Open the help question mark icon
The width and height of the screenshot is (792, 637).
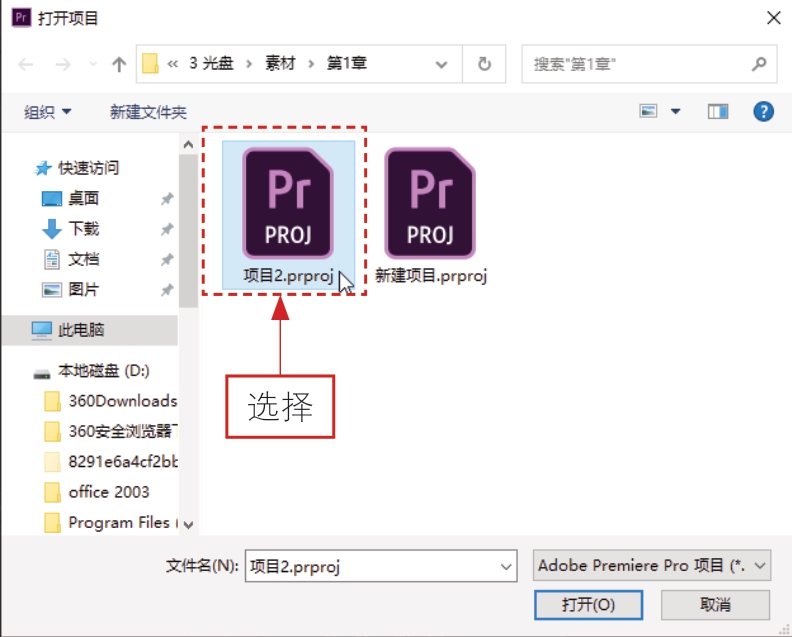point(763,111)
